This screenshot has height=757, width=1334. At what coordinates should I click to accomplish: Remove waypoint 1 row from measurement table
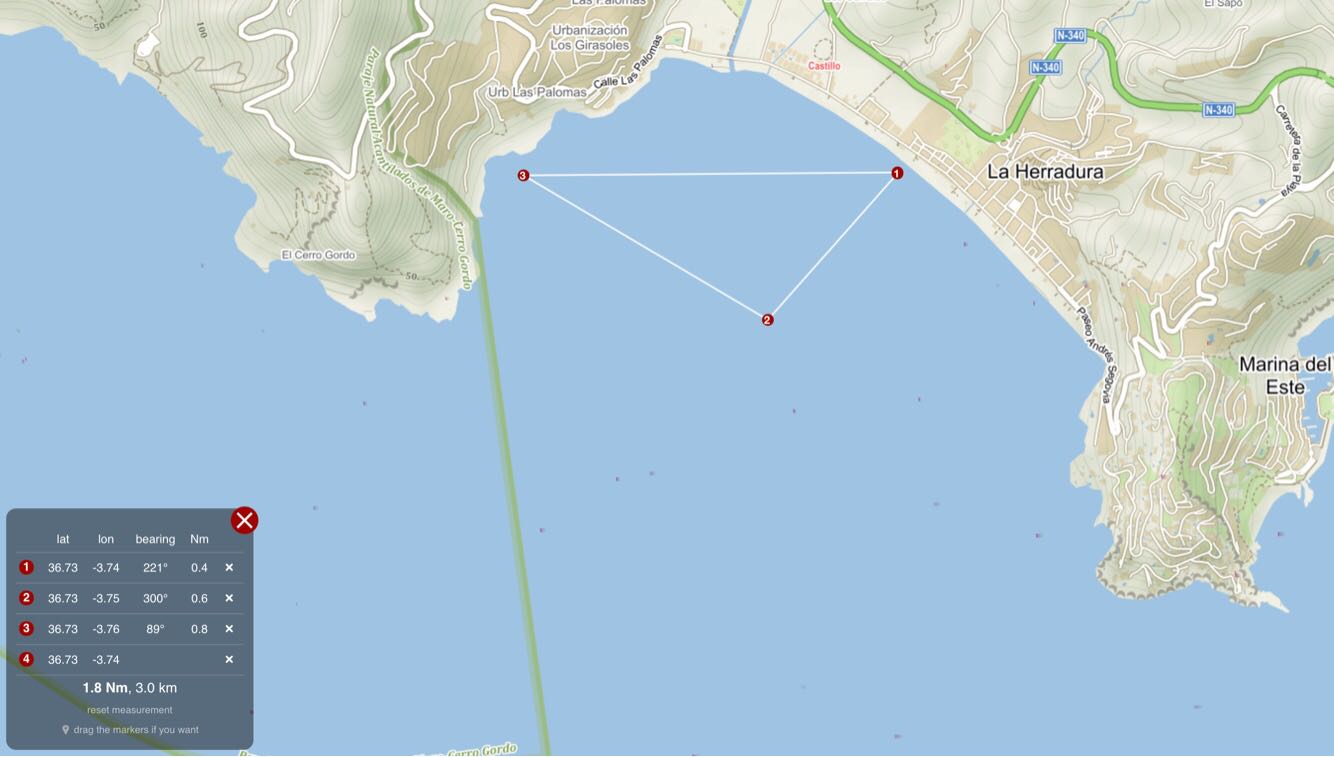(229, 567)
